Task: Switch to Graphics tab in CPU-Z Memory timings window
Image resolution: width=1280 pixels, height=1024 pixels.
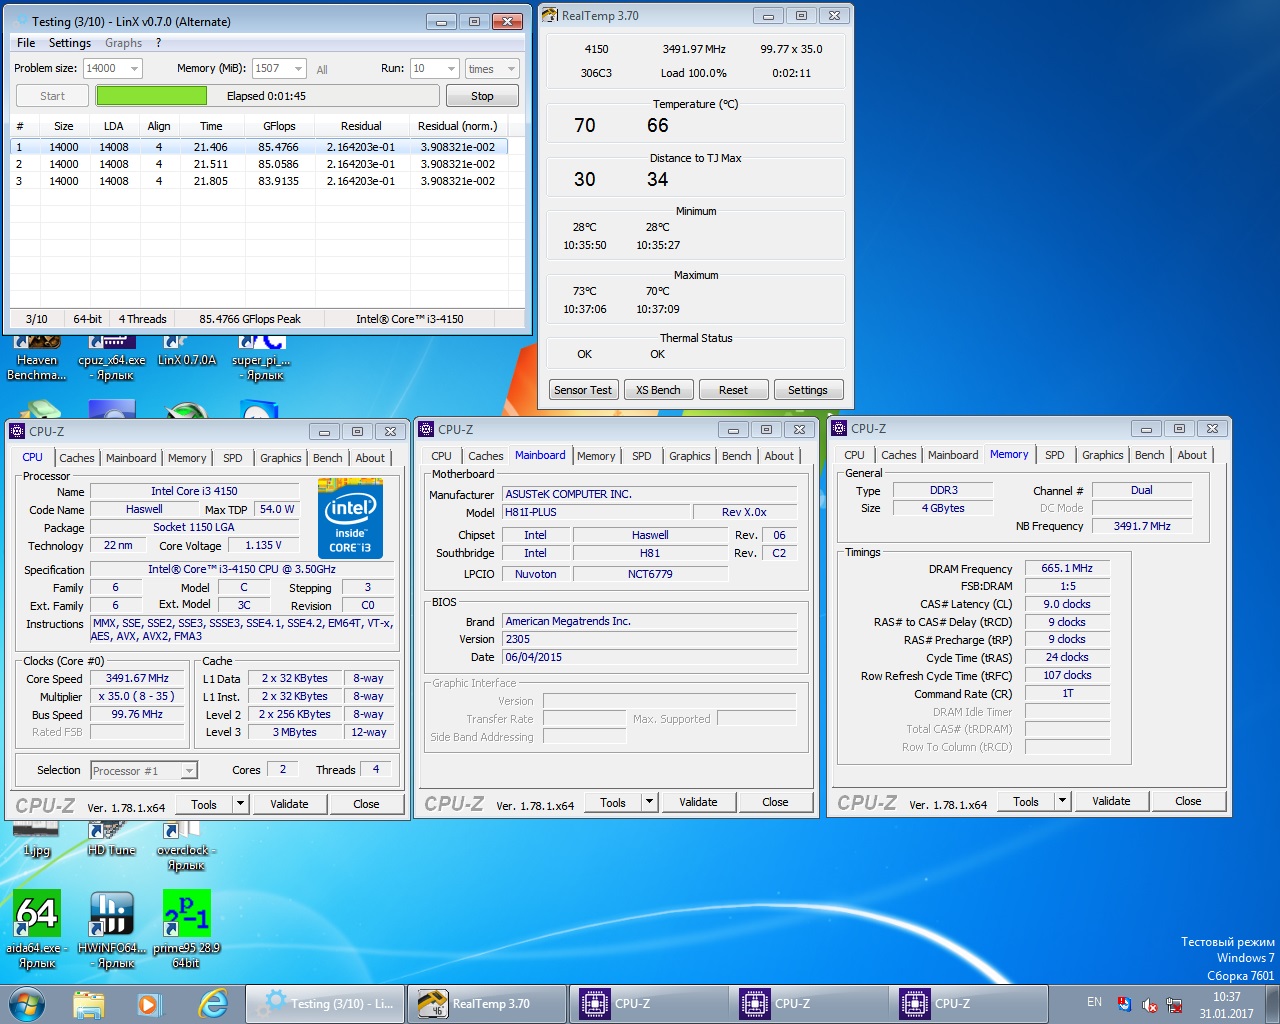Action: 1103,455
